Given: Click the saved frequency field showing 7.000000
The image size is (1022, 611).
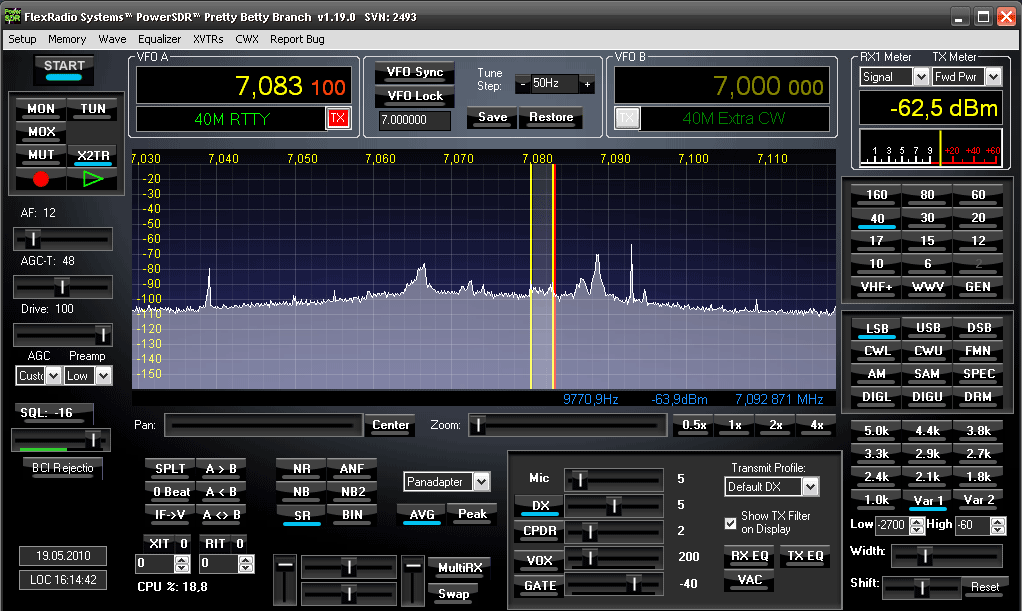Looking at the screenshot, I should point(413,119).
